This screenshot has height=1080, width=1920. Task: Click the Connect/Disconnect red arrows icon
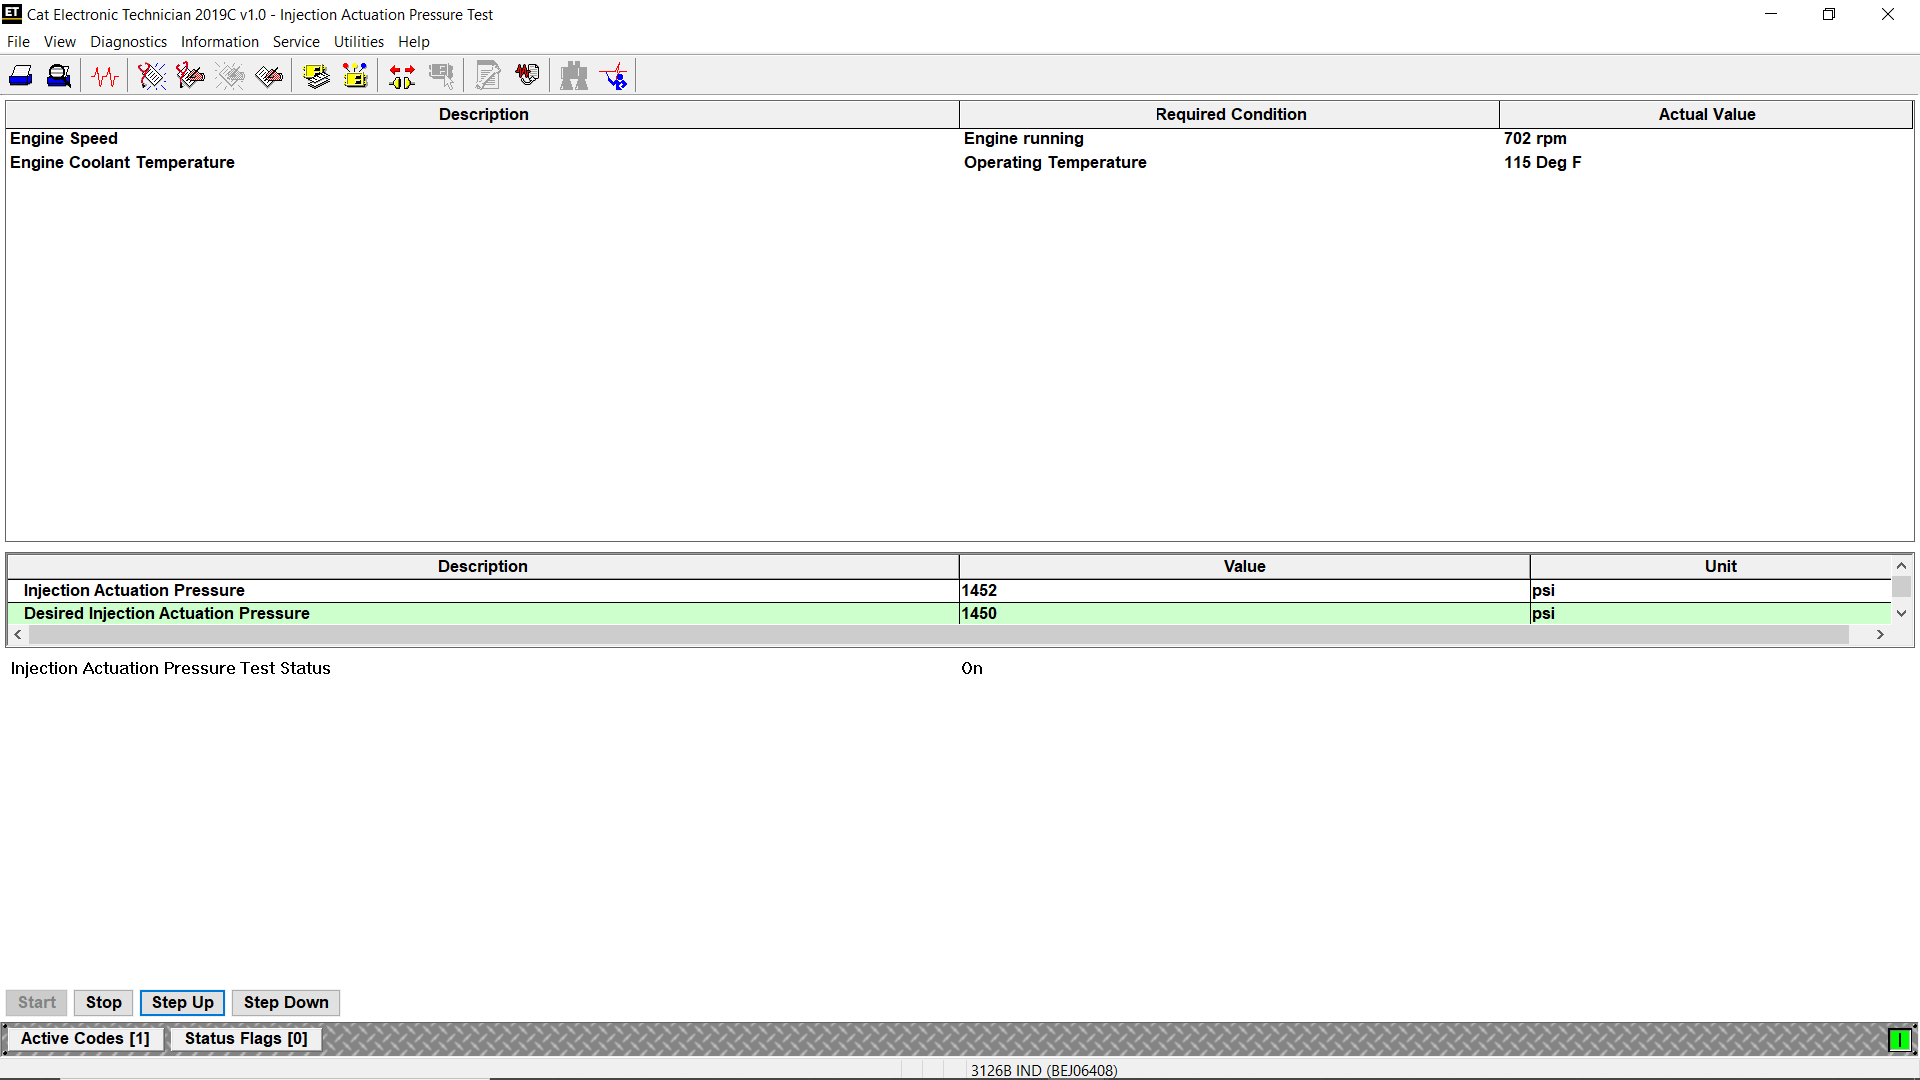pyautogui.click(x=402, y=76)
